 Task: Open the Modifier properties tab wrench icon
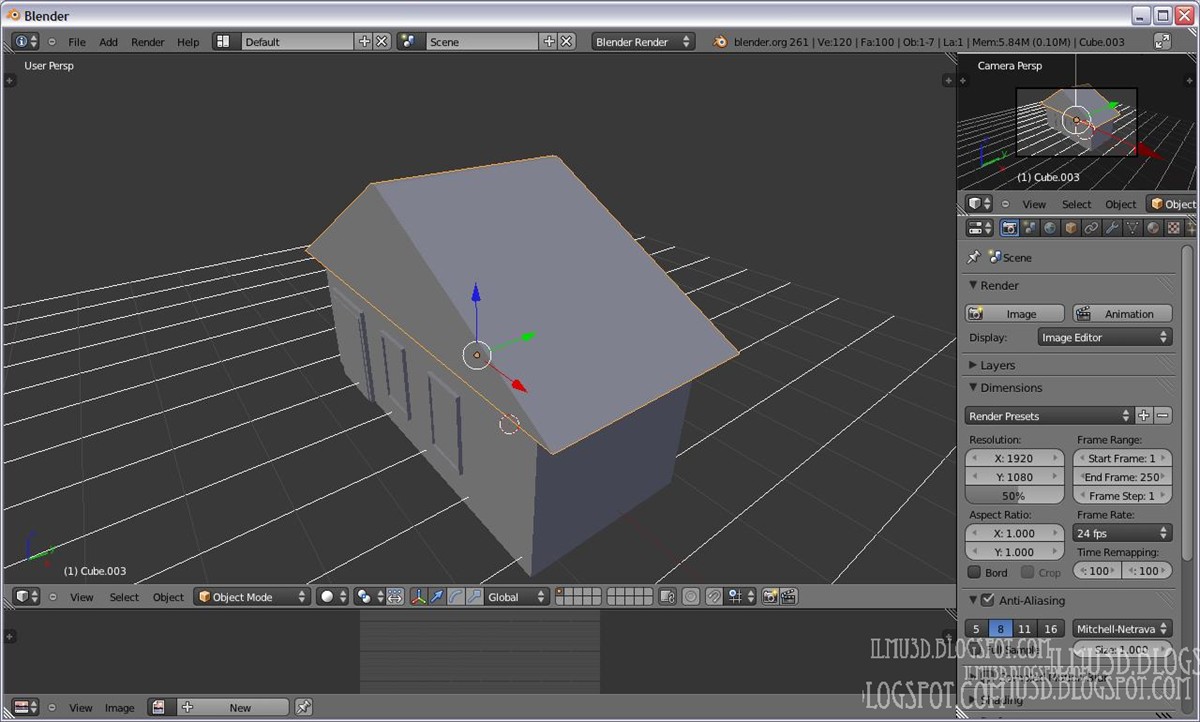(x=1110, y=227)
